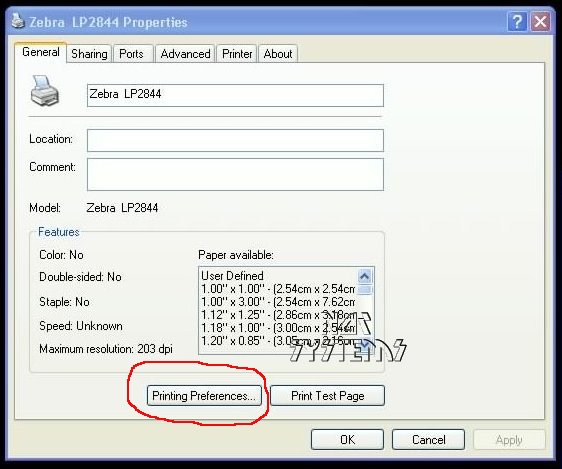
Task: Click the Model value Zebra LP2844
Action: [x=122, y=207]
